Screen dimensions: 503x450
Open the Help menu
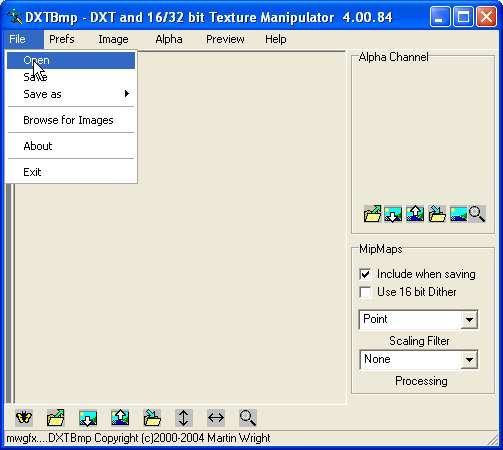(x=276, y=39)
